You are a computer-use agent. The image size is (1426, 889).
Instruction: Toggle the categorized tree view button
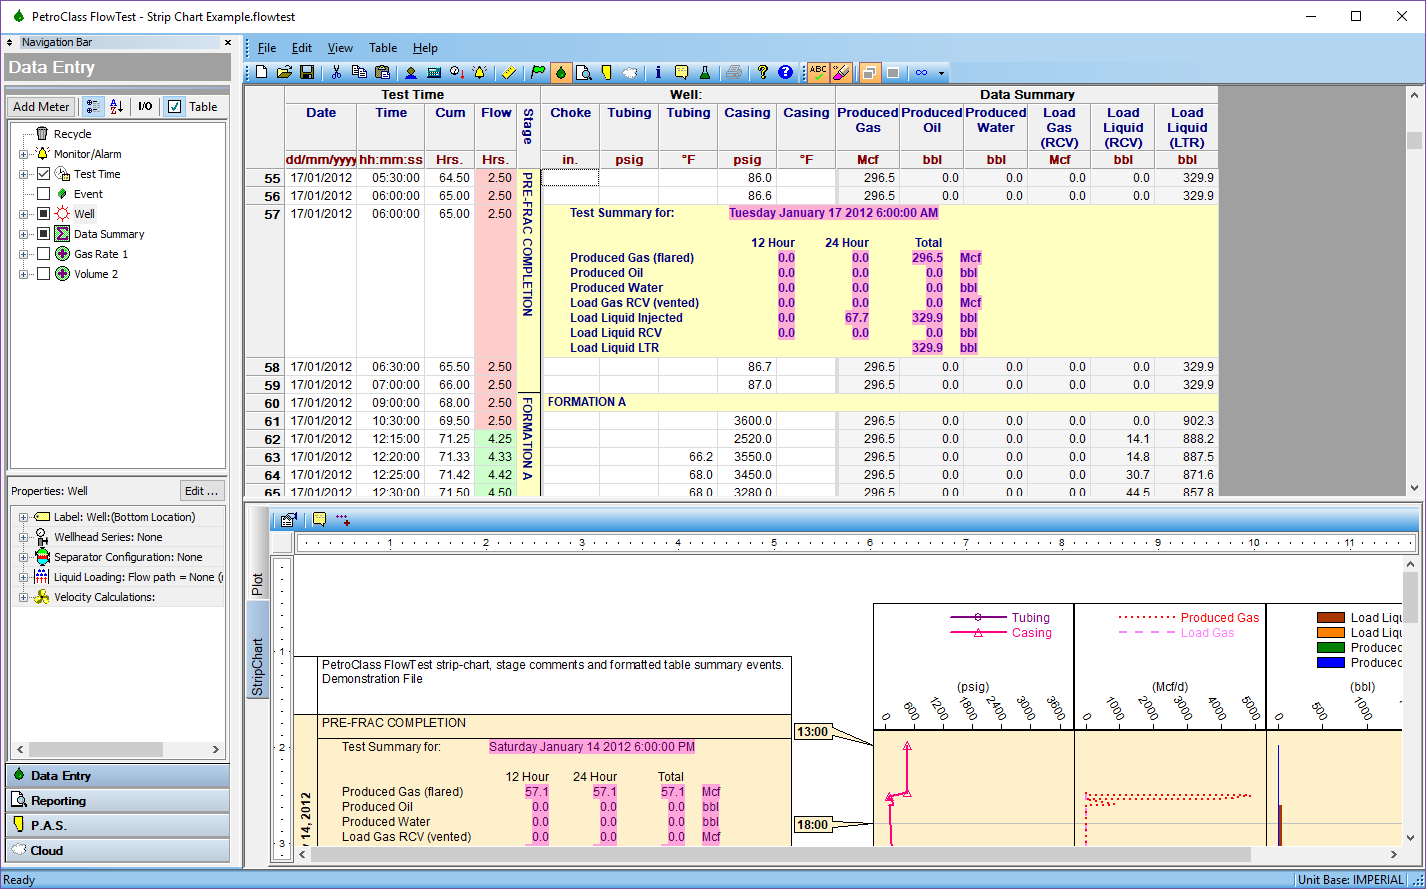point(93,107)
